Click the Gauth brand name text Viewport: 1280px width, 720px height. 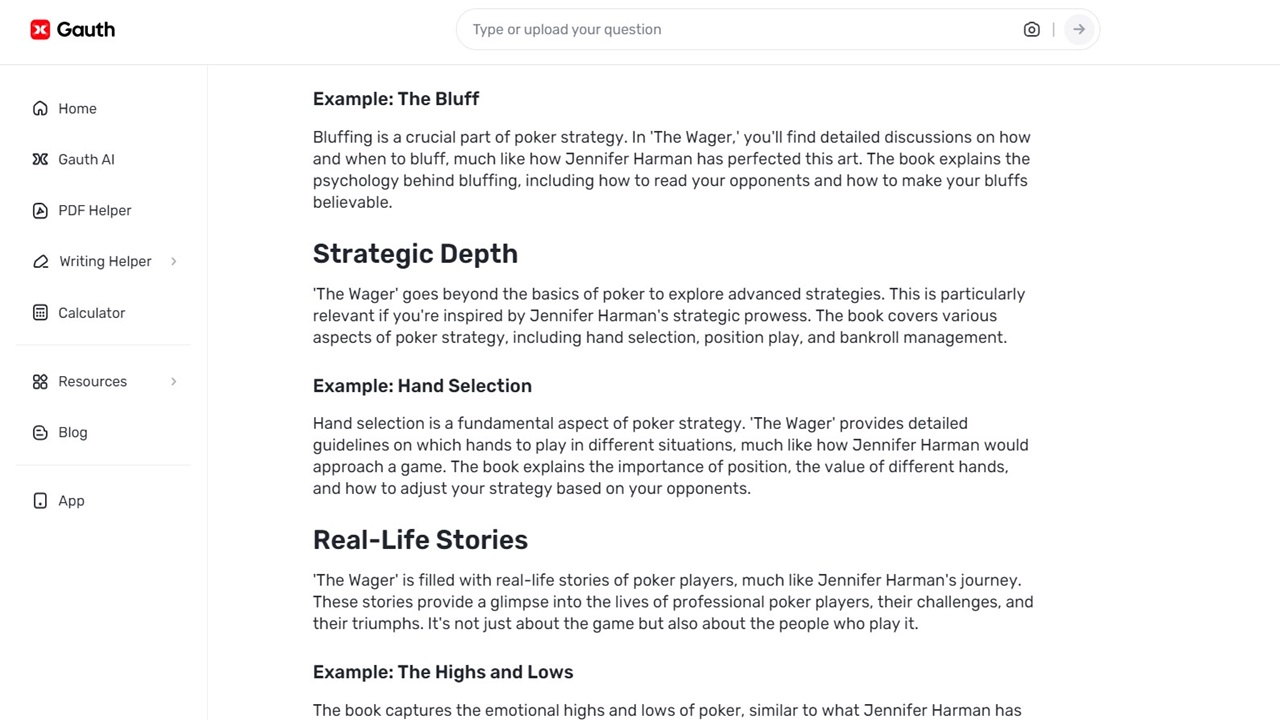tap(86, 30)
